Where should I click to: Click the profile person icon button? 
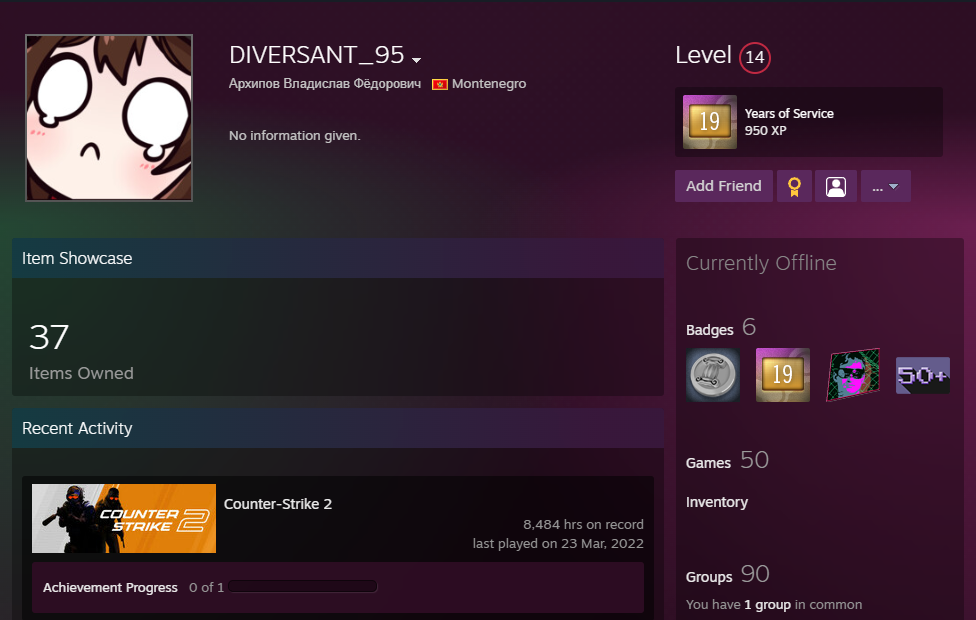tap(835, 186)
